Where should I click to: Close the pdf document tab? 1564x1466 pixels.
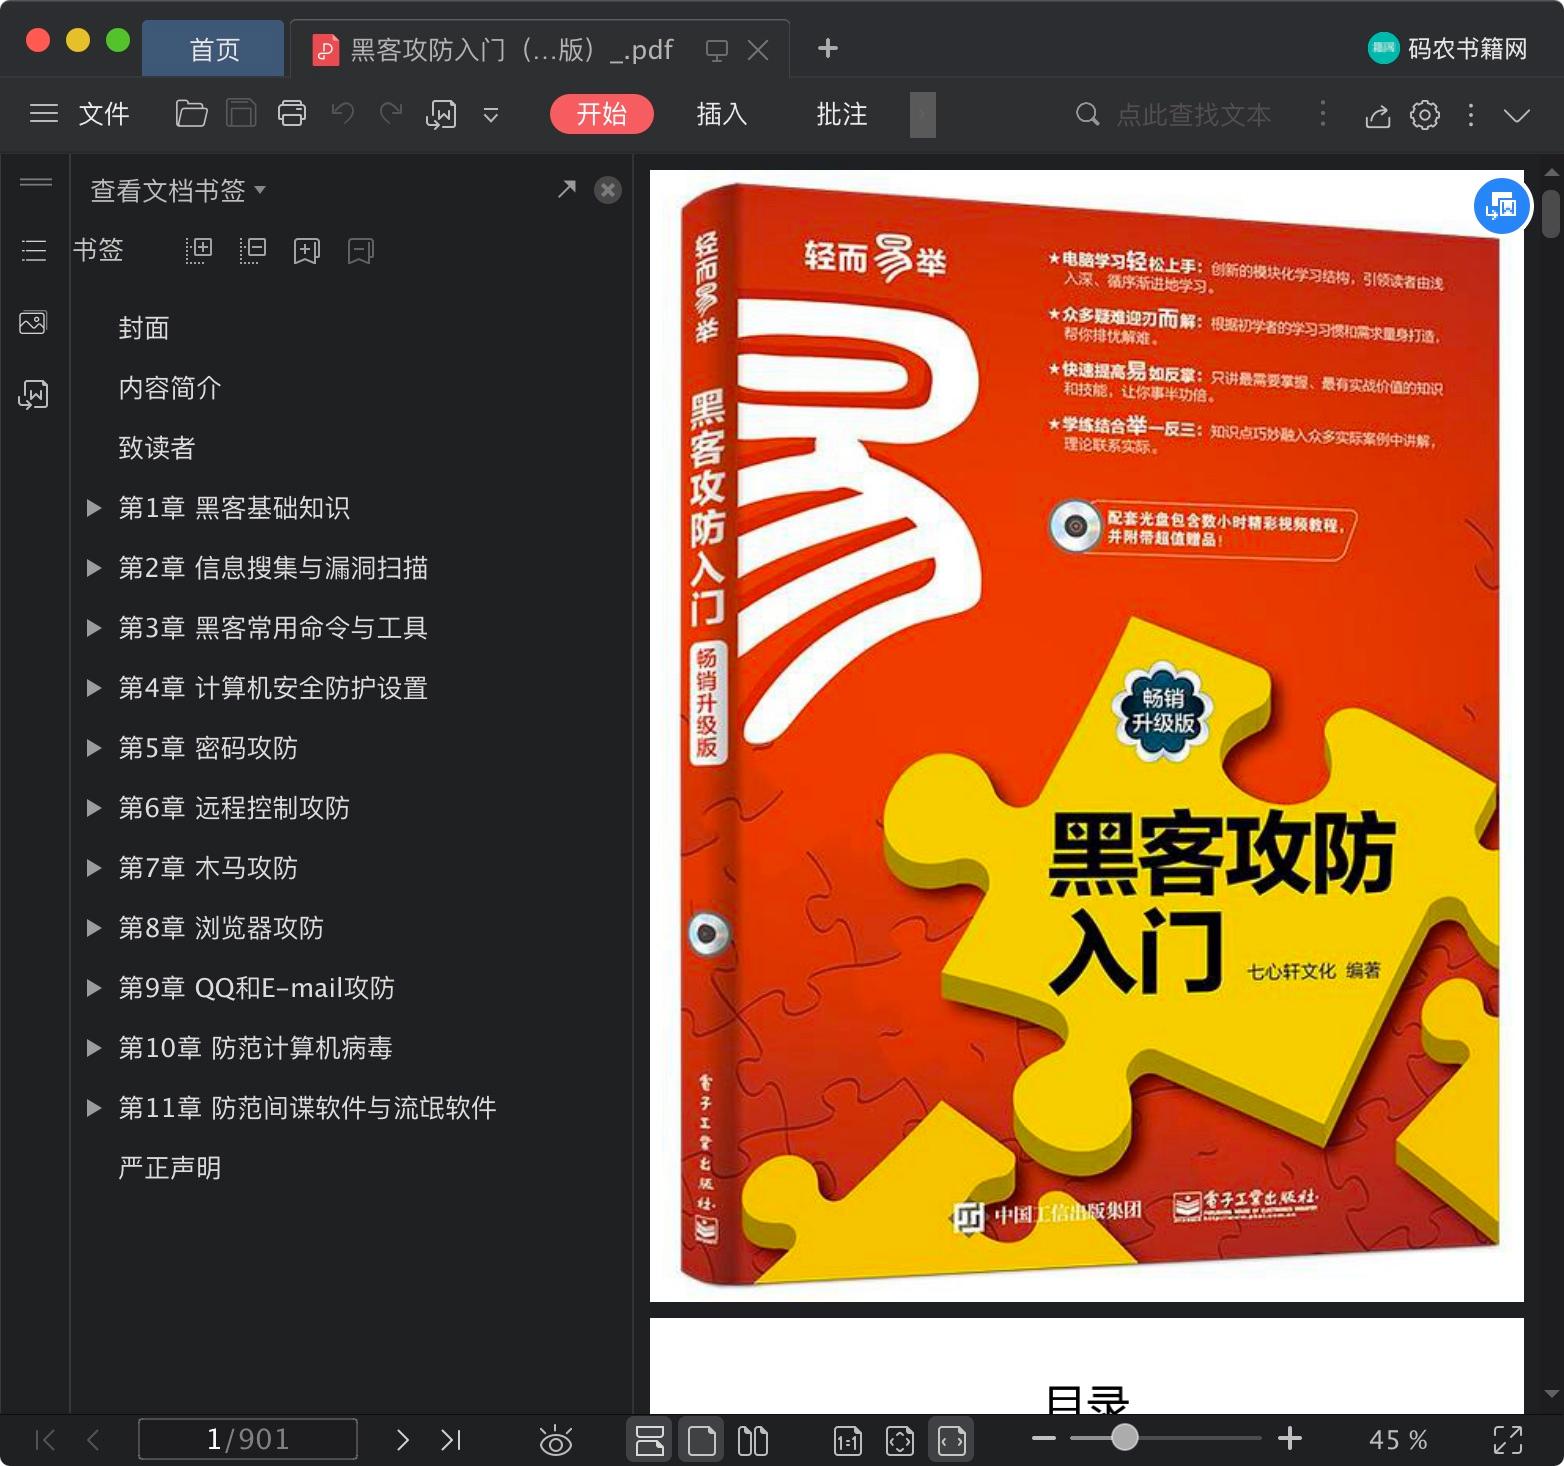pos(758,50)
